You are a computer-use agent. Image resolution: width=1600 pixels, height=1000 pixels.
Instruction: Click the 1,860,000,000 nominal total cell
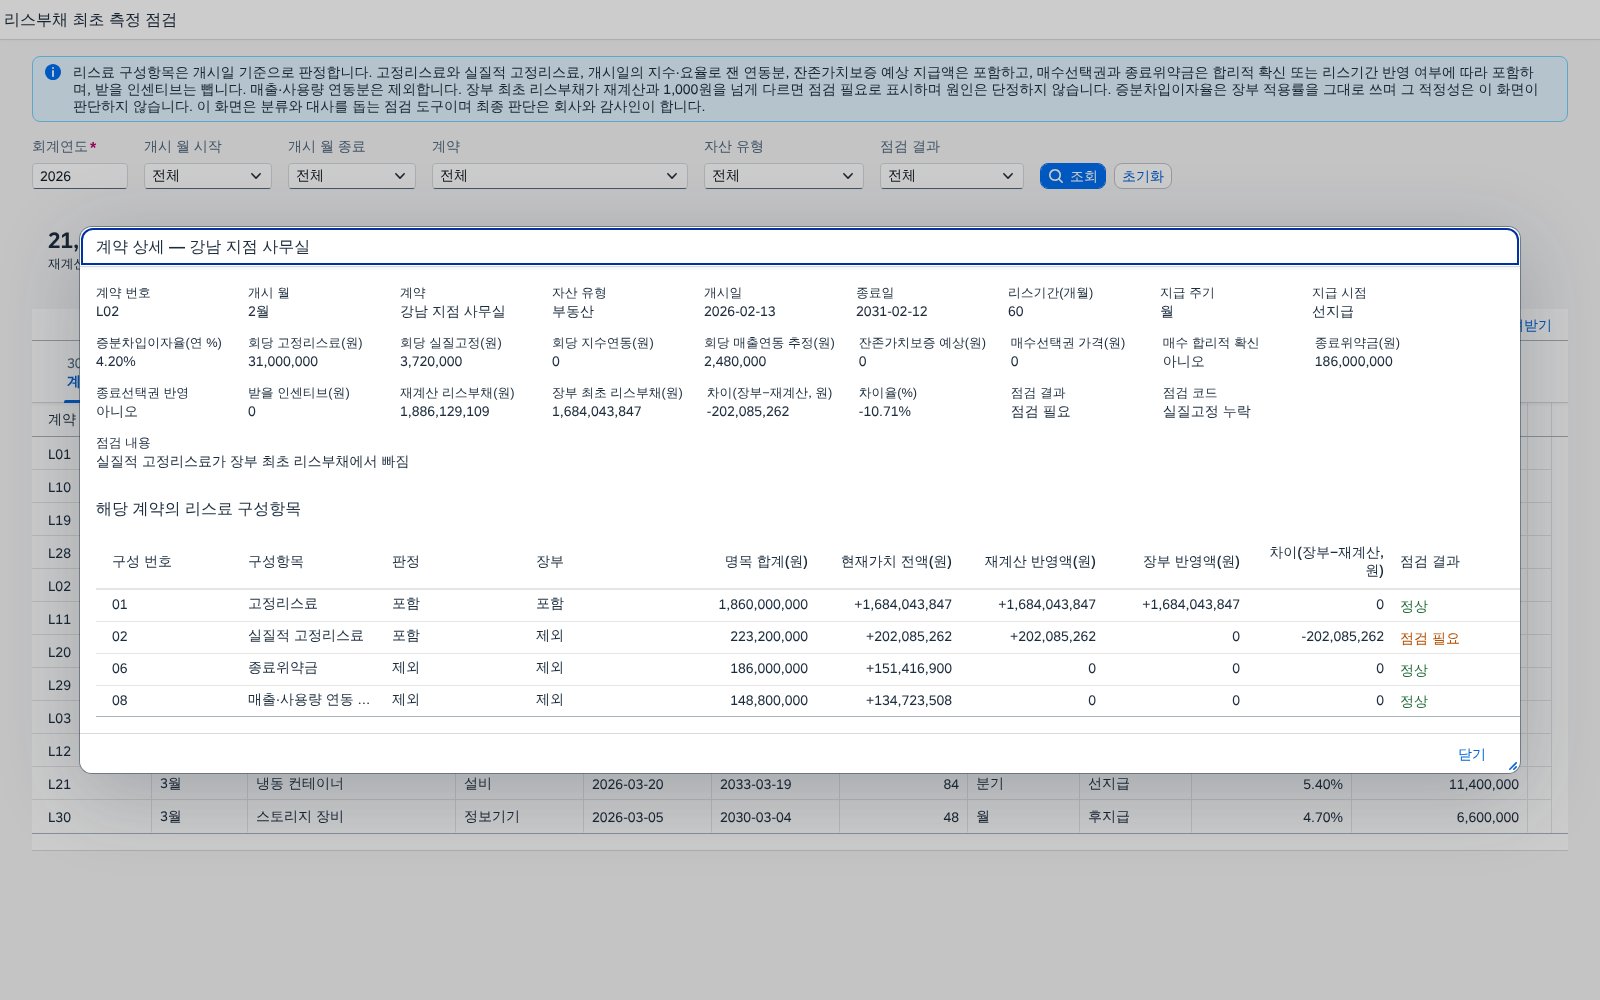pyautogui.click(x=763, y=605)
